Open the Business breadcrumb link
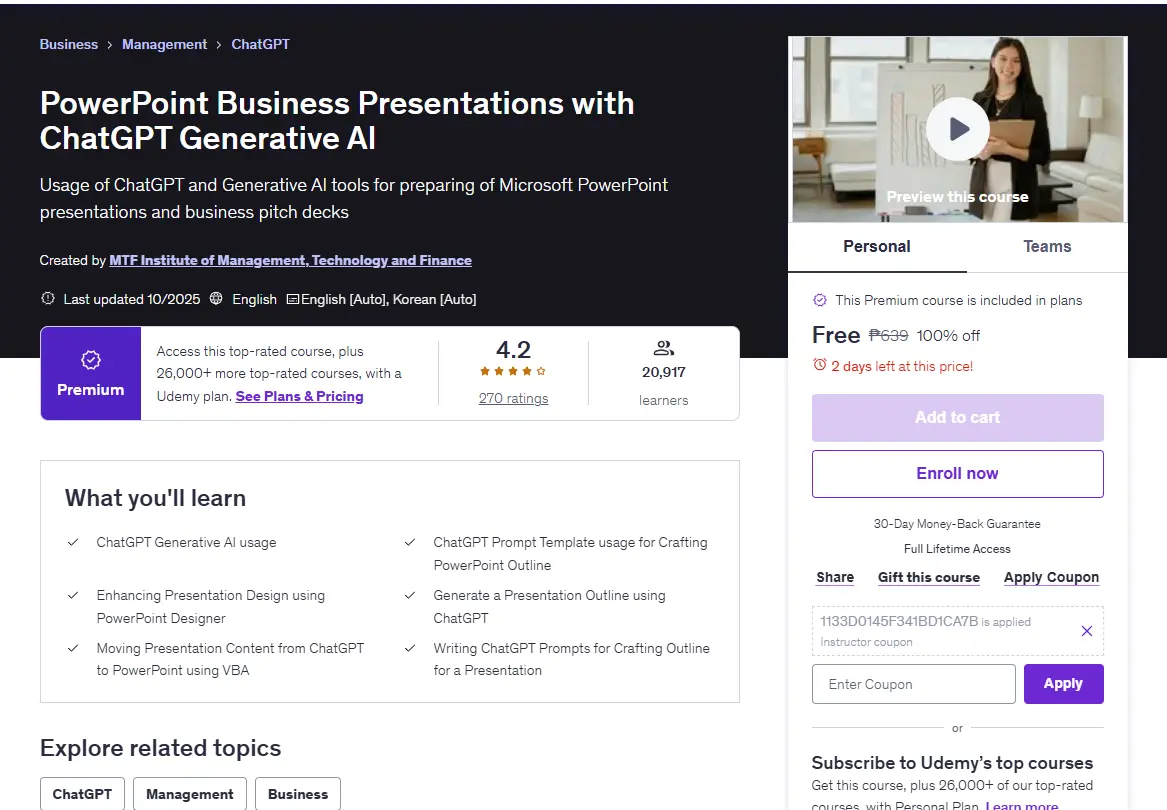Screen dimensions: 1167x810 [68, 44]
